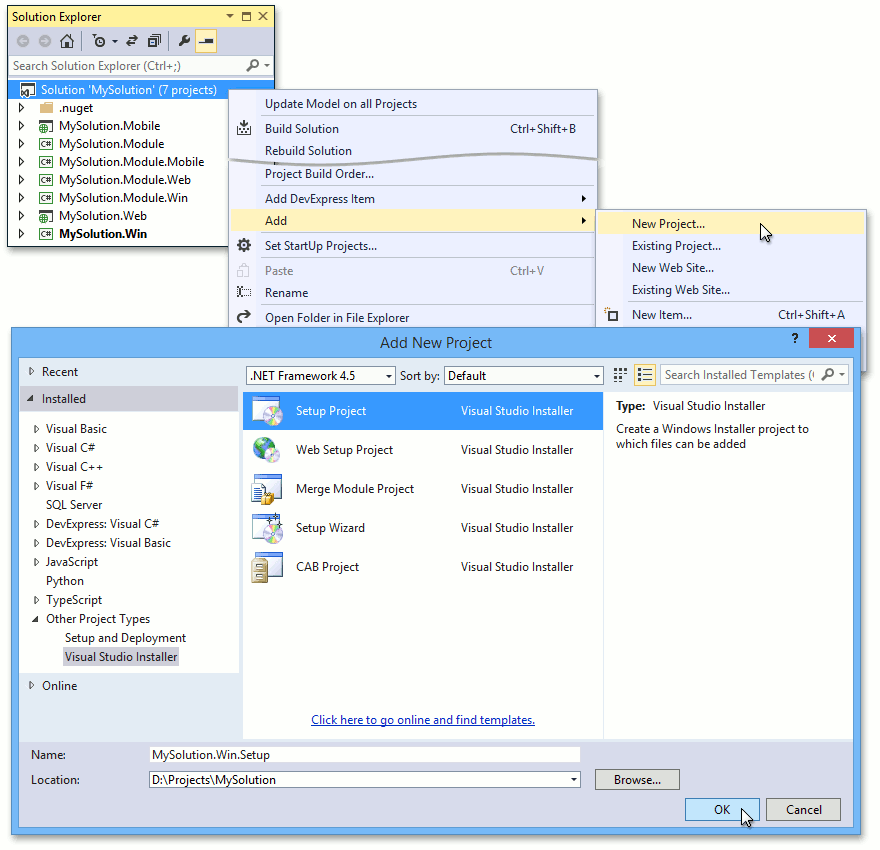
Task: Select the Python template category
Action: click(65, 581)
